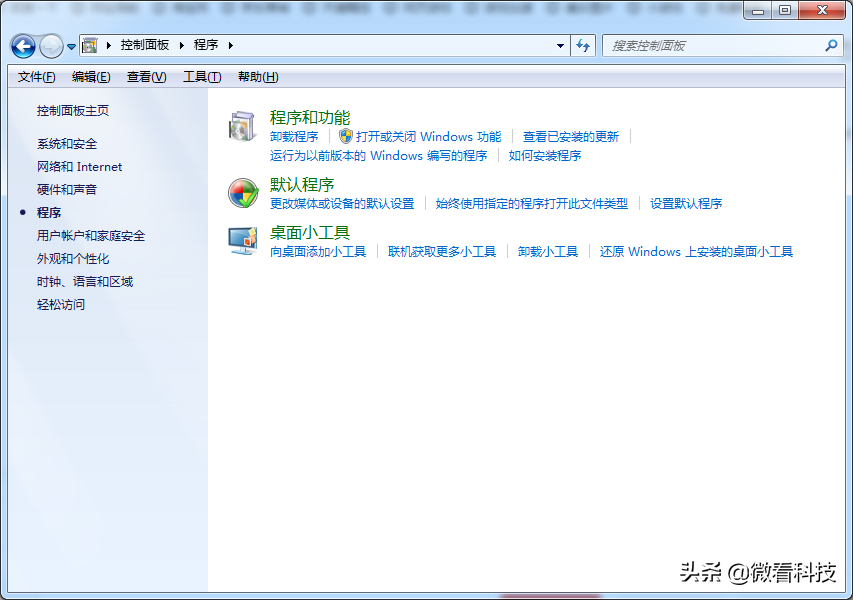Click 如何安装程序 link
Screen dimensions: 853x600
point(545,156)
